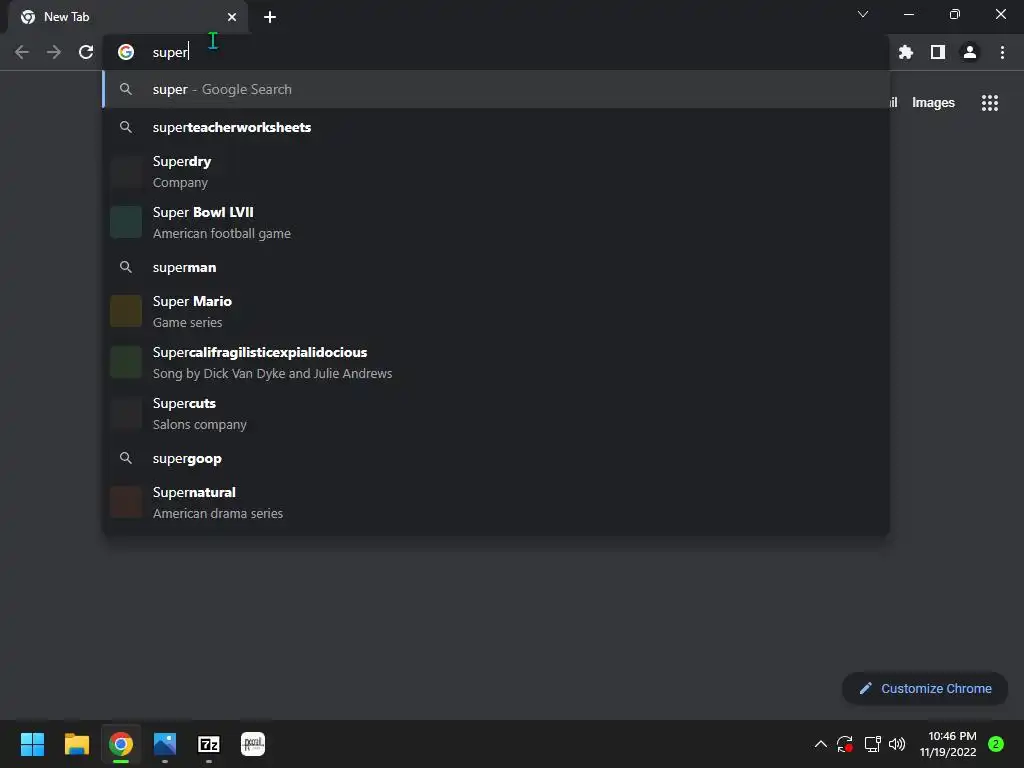1024x768 pixels.
Task: Select the New Tab tab
Action: point(128,17)
